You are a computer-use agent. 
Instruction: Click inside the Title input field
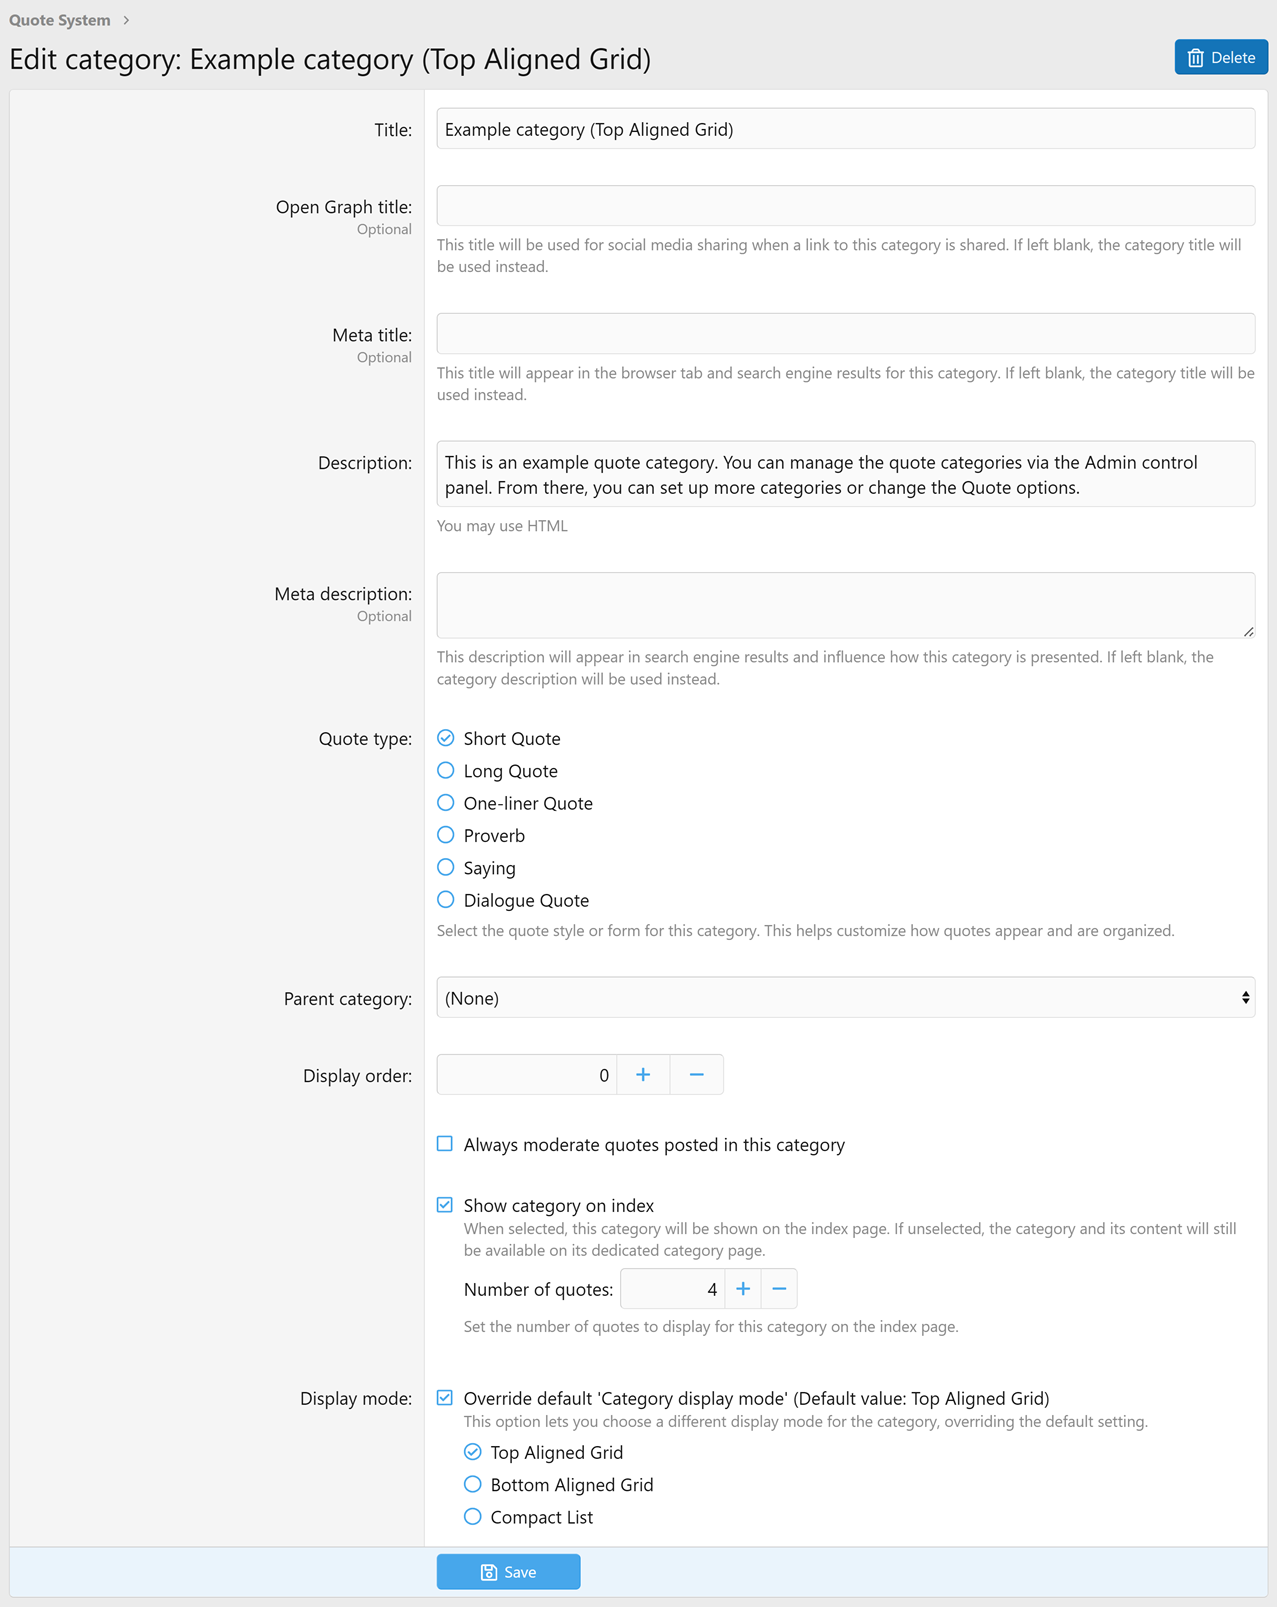845,128
